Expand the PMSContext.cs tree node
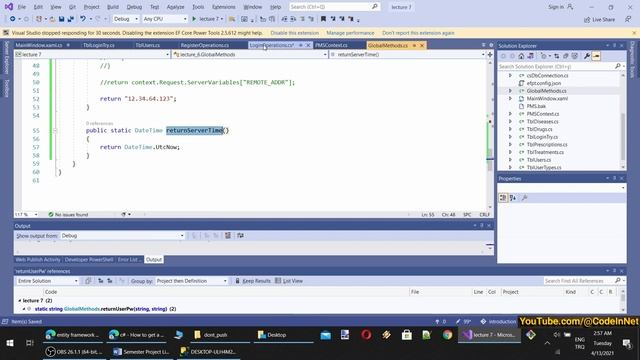Viewport: 640px width, 360px height. pyautogui.click(x=510, y=114)
